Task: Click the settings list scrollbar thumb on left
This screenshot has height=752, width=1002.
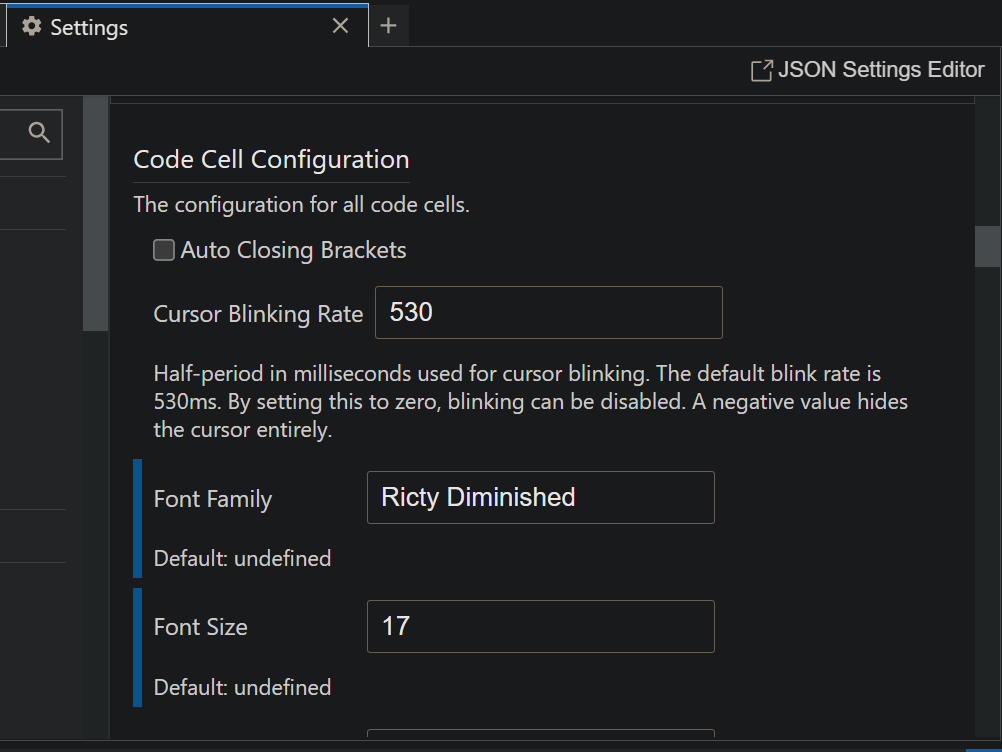Action: (x=95, y=213)
